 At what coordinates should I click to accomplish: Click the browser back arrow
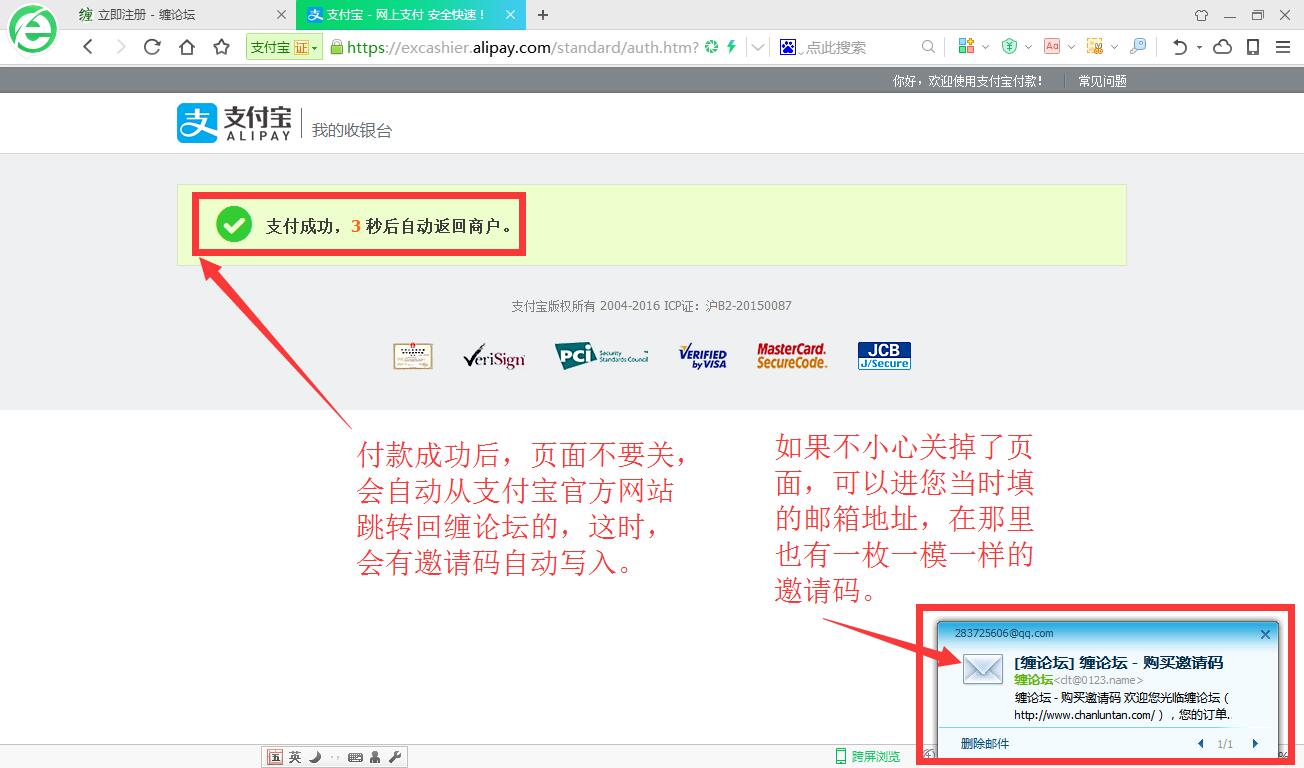[88, 47]
